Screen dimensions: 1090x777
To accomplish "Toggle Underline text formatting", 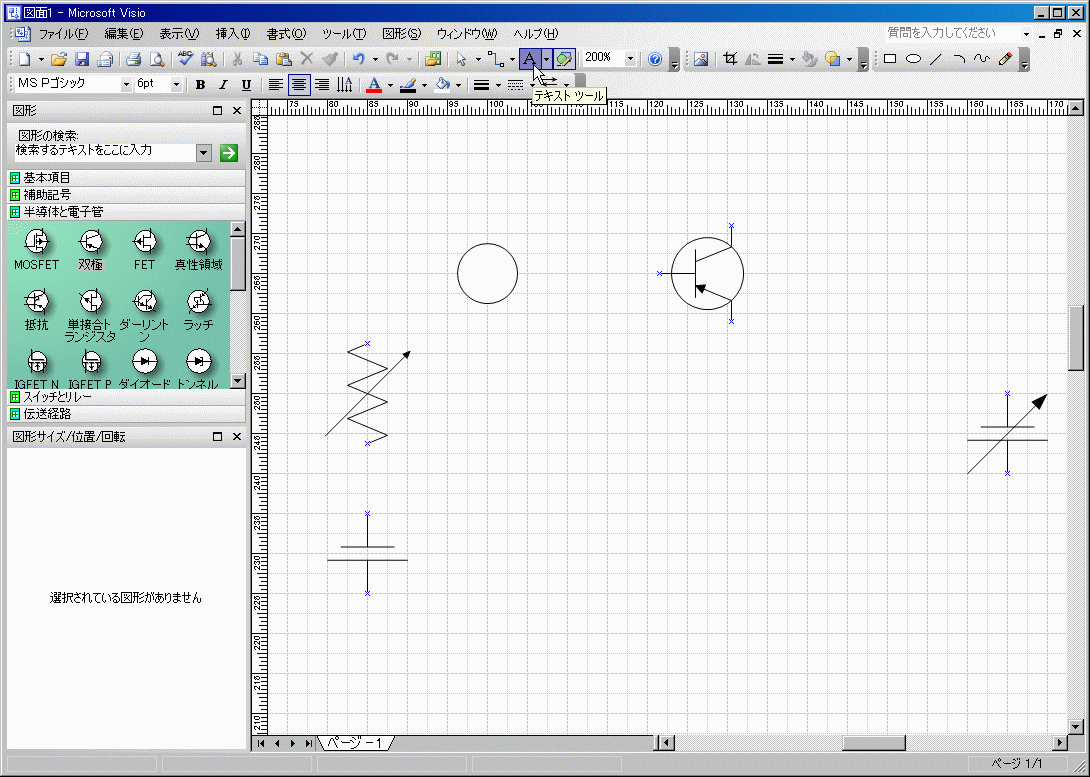I will (246, 85).
